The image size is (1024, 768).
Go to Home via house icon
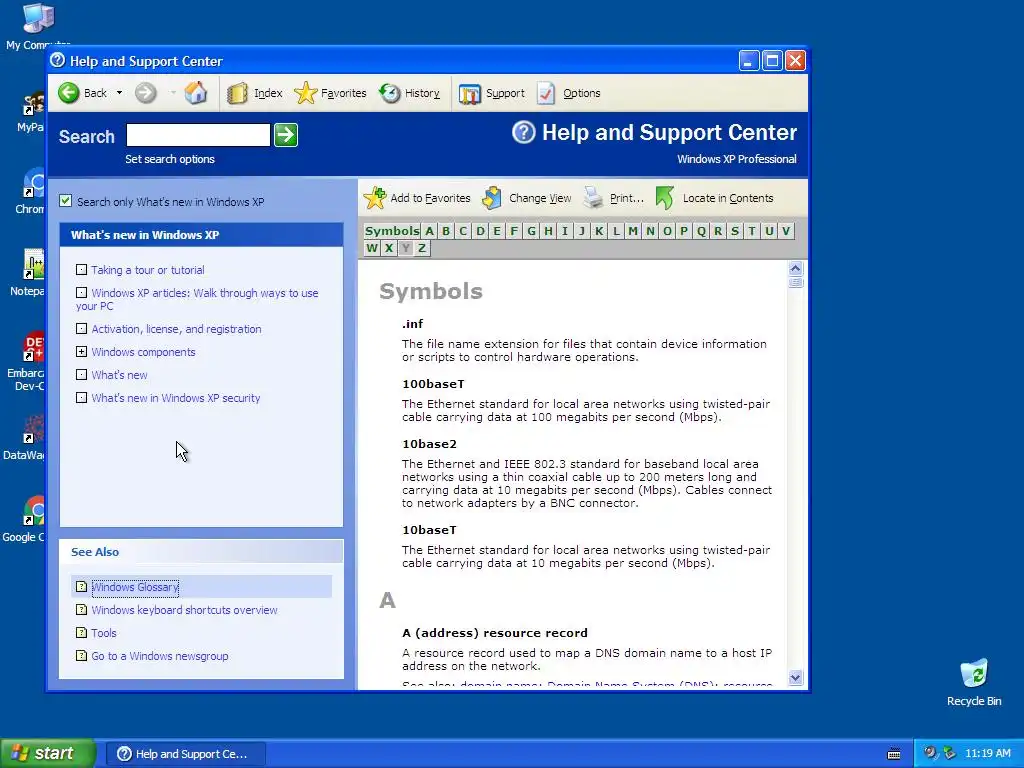pos(195,93)
